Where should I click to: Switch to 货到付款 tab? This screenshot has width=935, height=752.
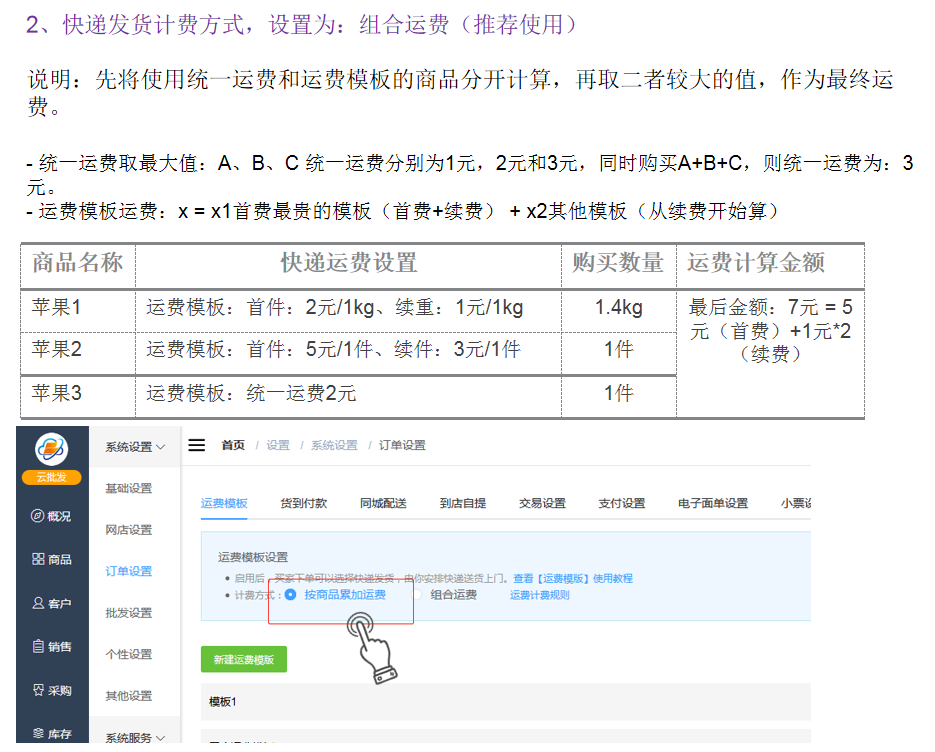(x=304, y=503)
